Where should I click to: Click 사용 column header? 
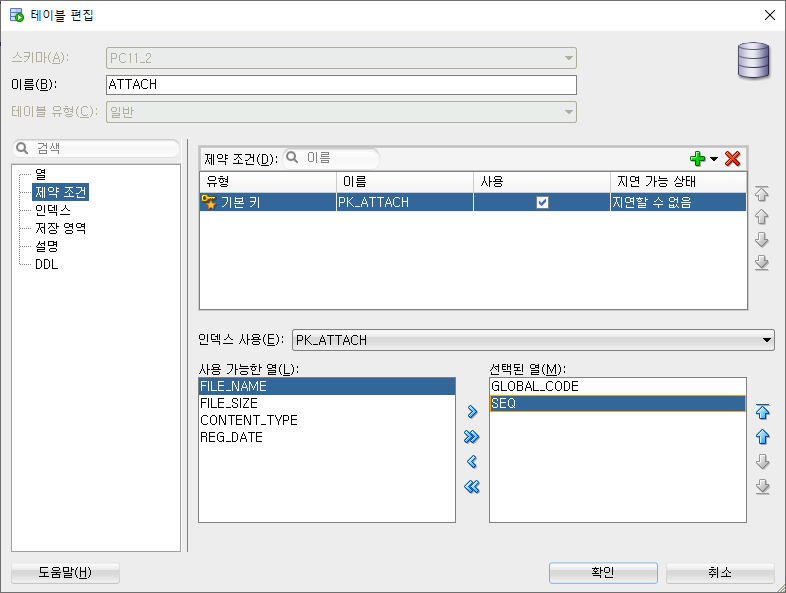542,181
